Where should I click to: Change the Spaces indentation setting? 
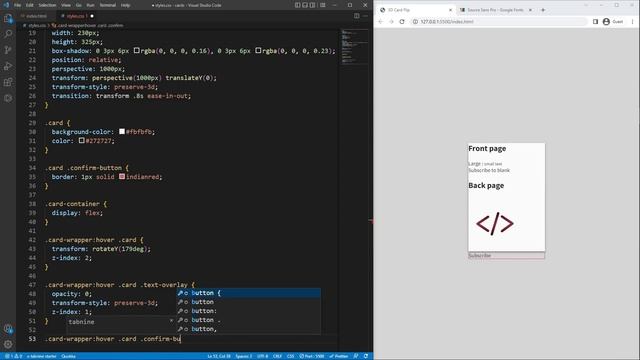tap(244, 356)
